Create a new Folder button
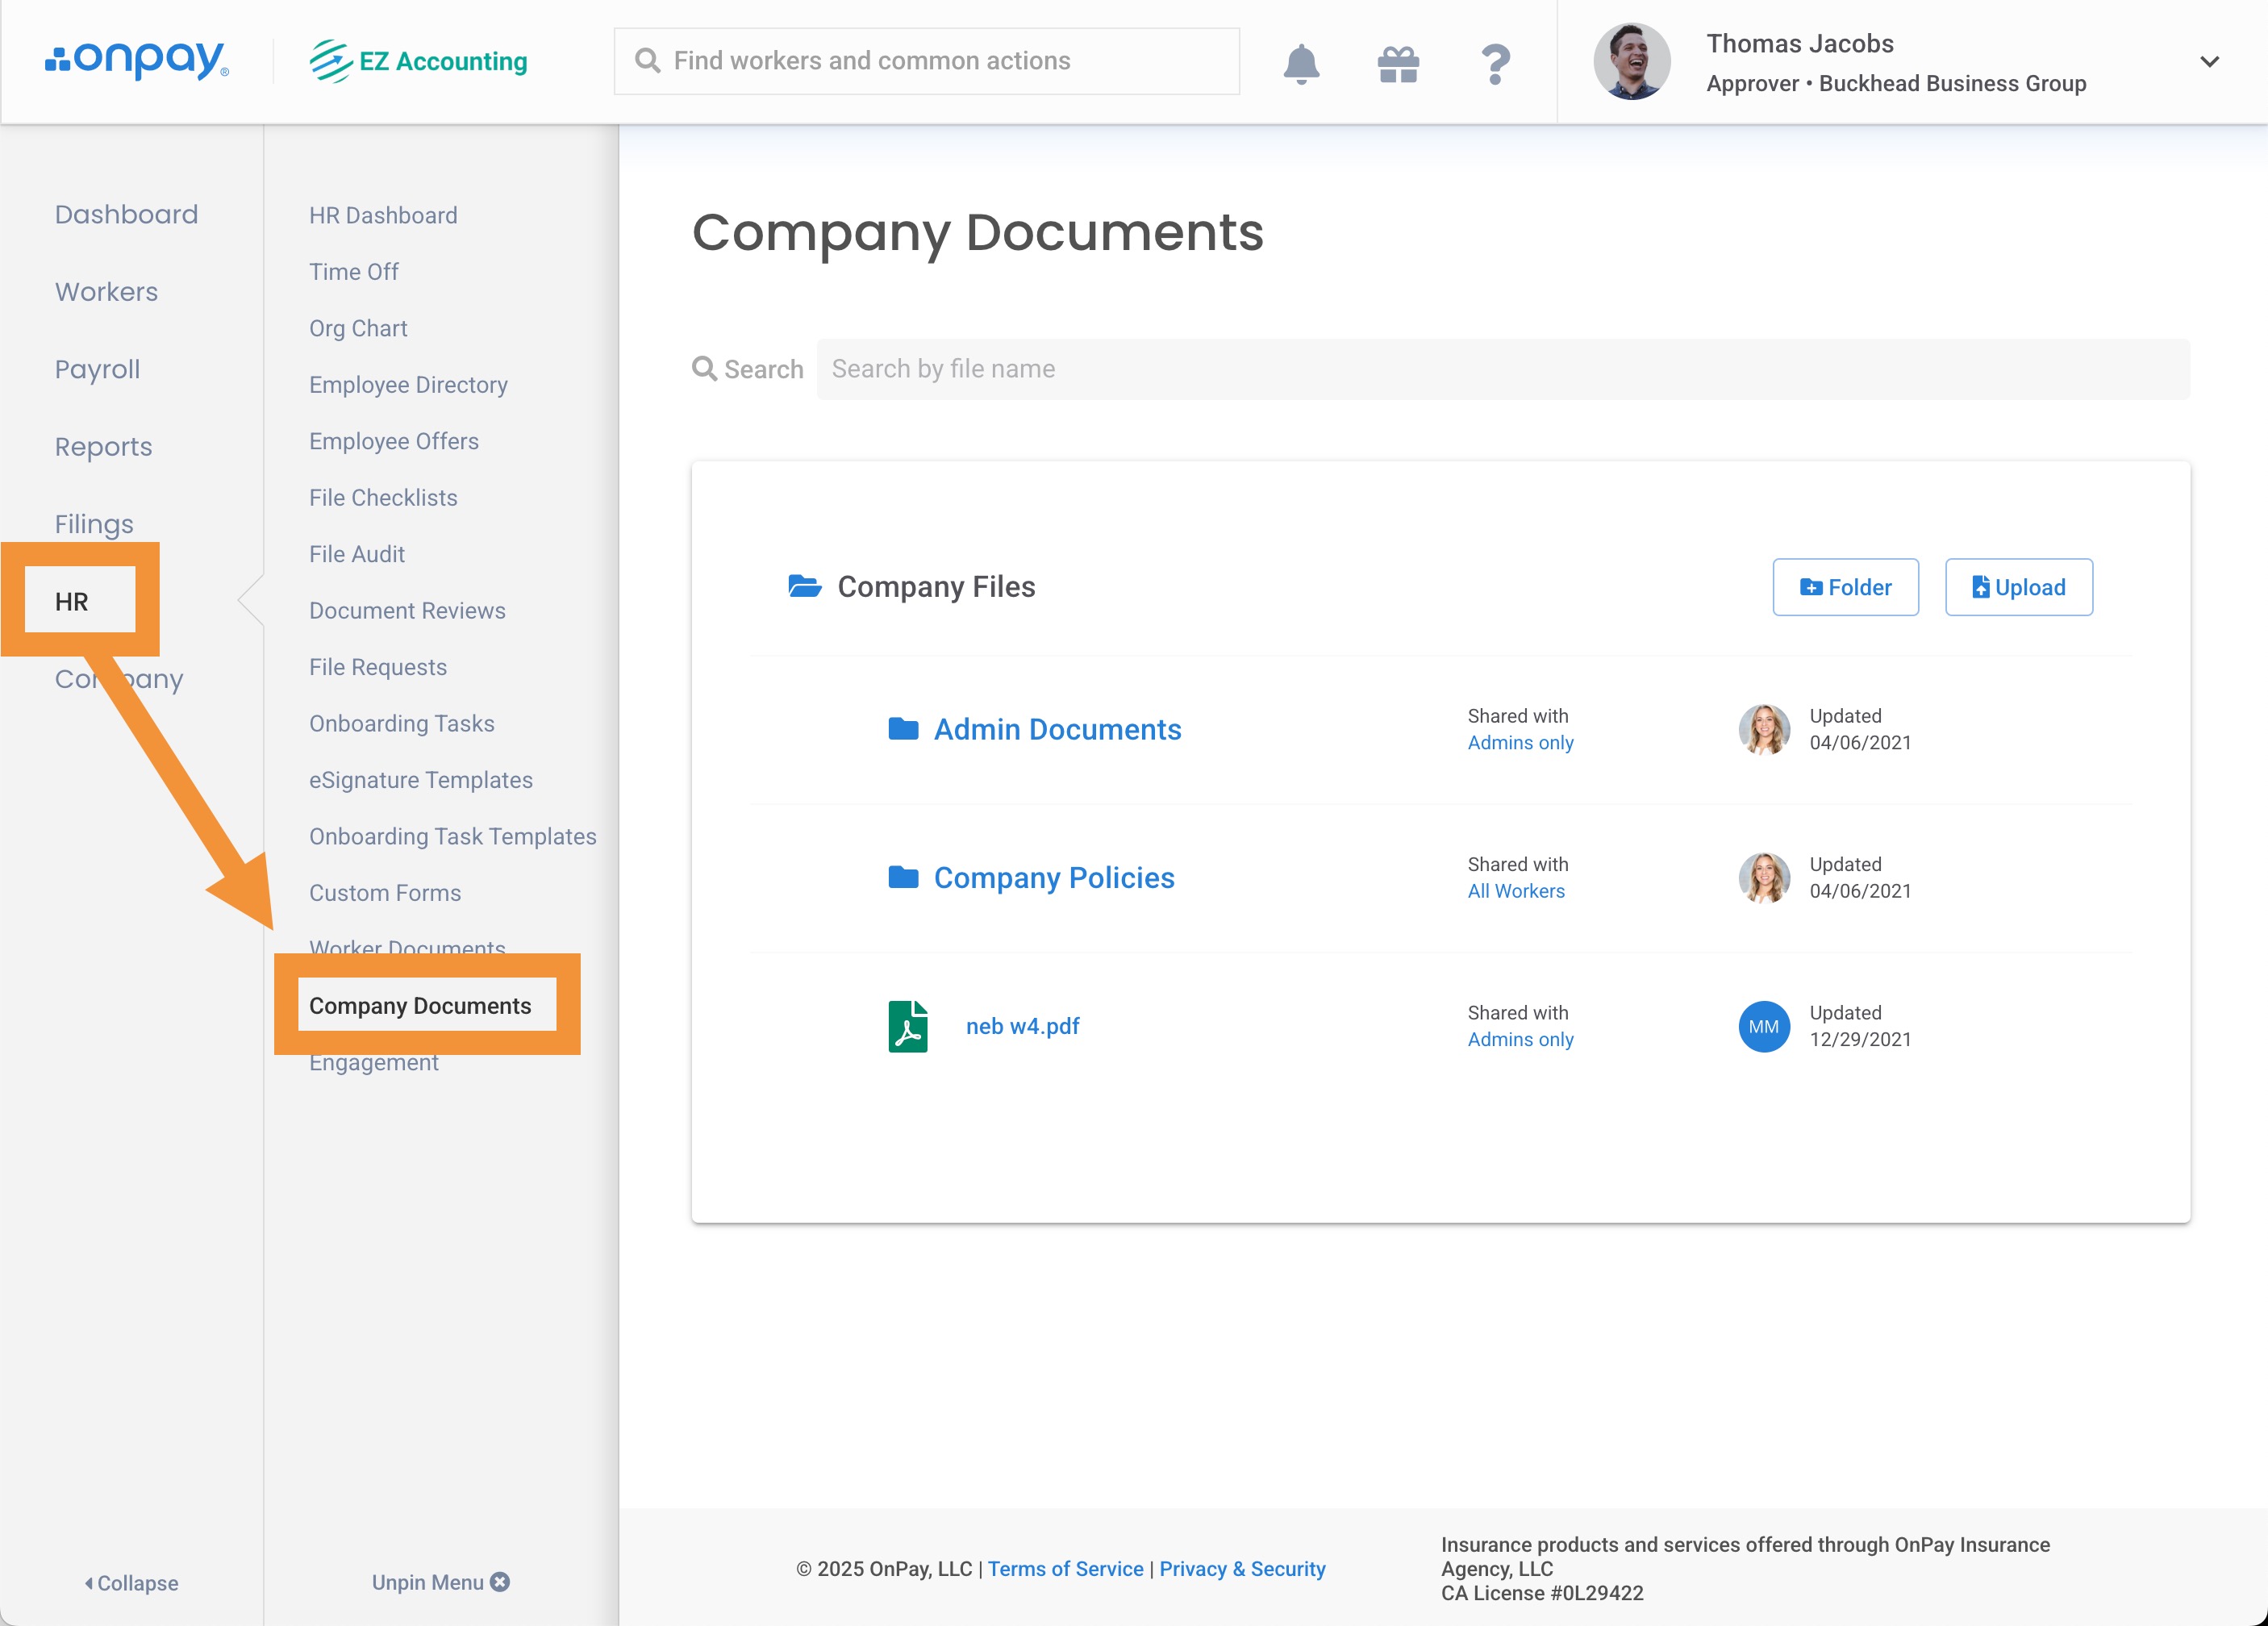 coord(1845,587)
